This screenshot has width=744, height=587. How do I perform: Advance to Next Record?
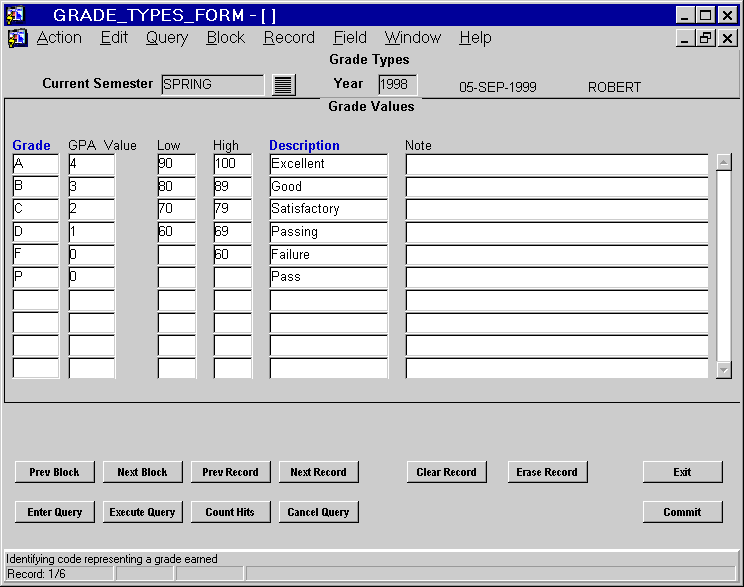[318, 472]
